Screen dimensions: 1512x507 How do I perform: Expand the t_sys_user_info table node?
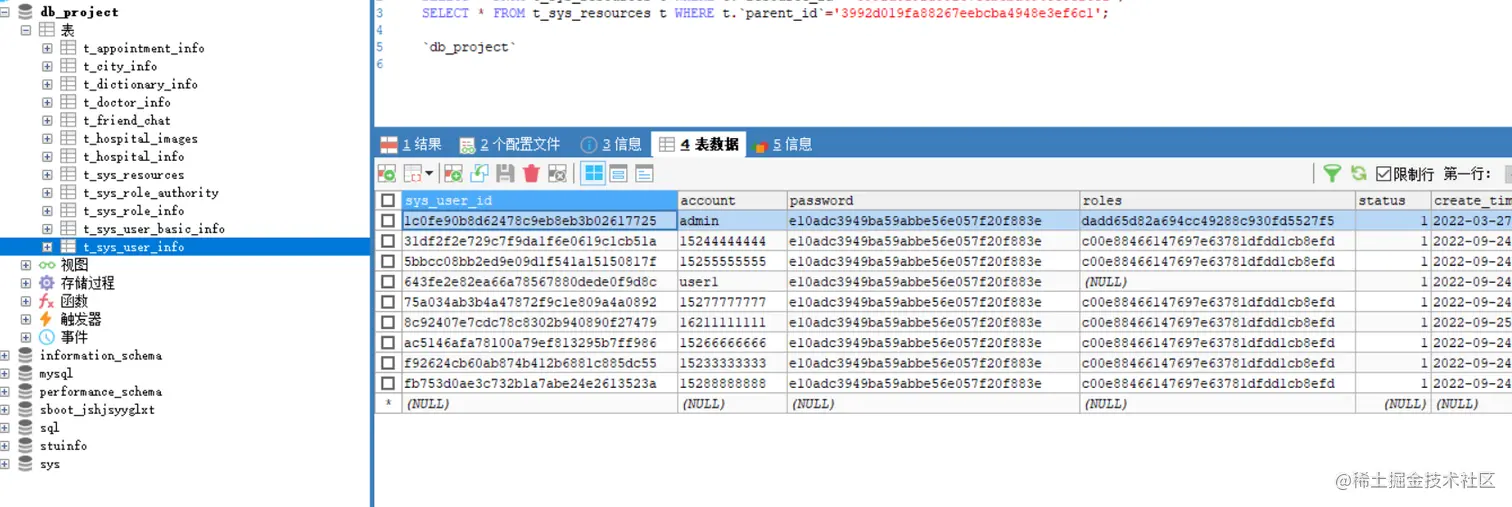point(47,246)
